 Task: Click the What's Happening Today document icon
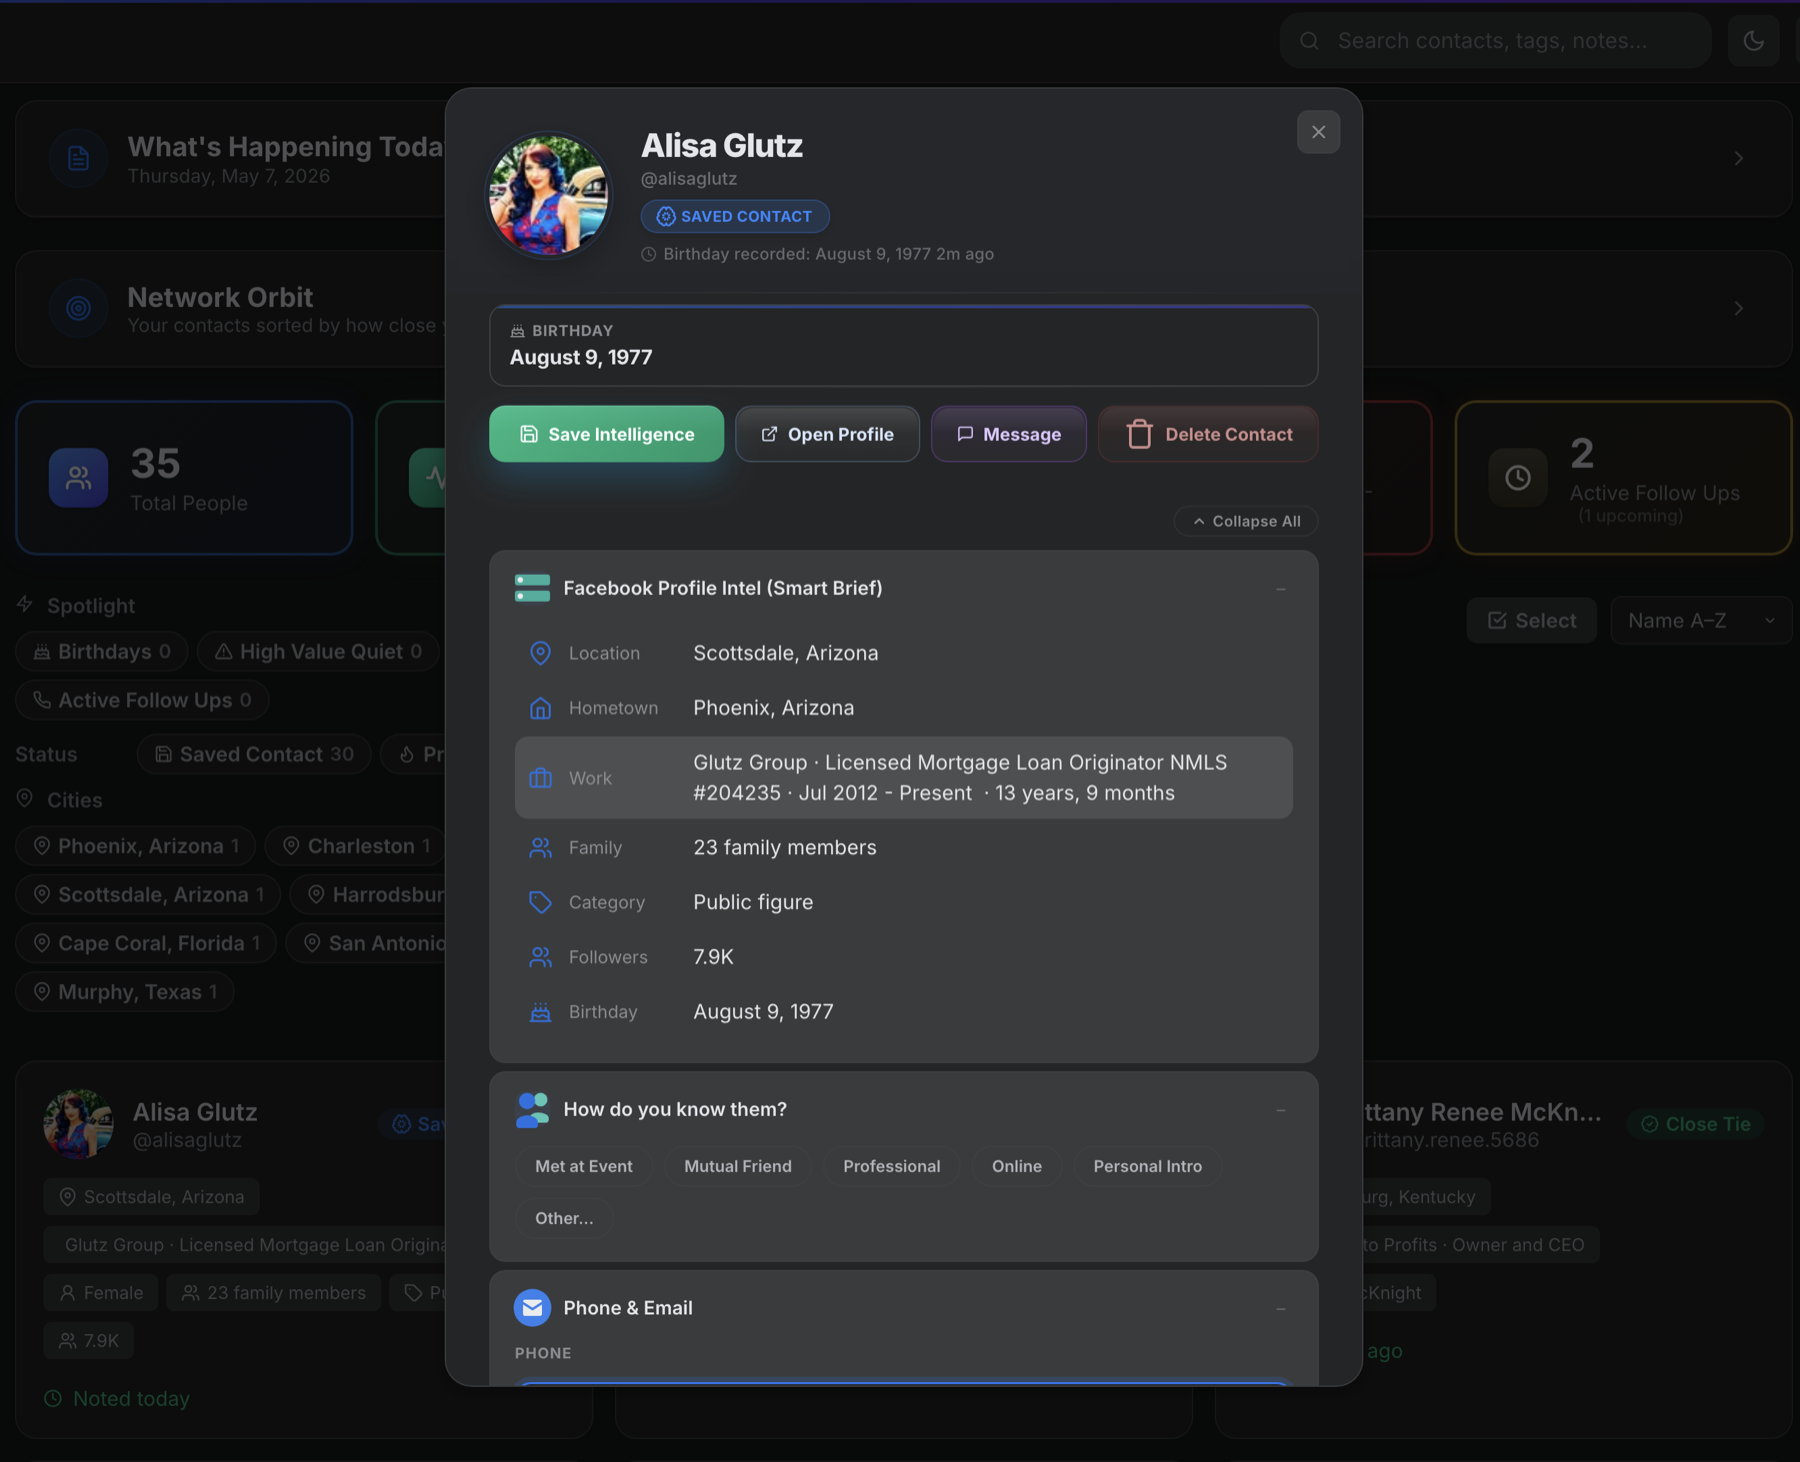[78, 158]
